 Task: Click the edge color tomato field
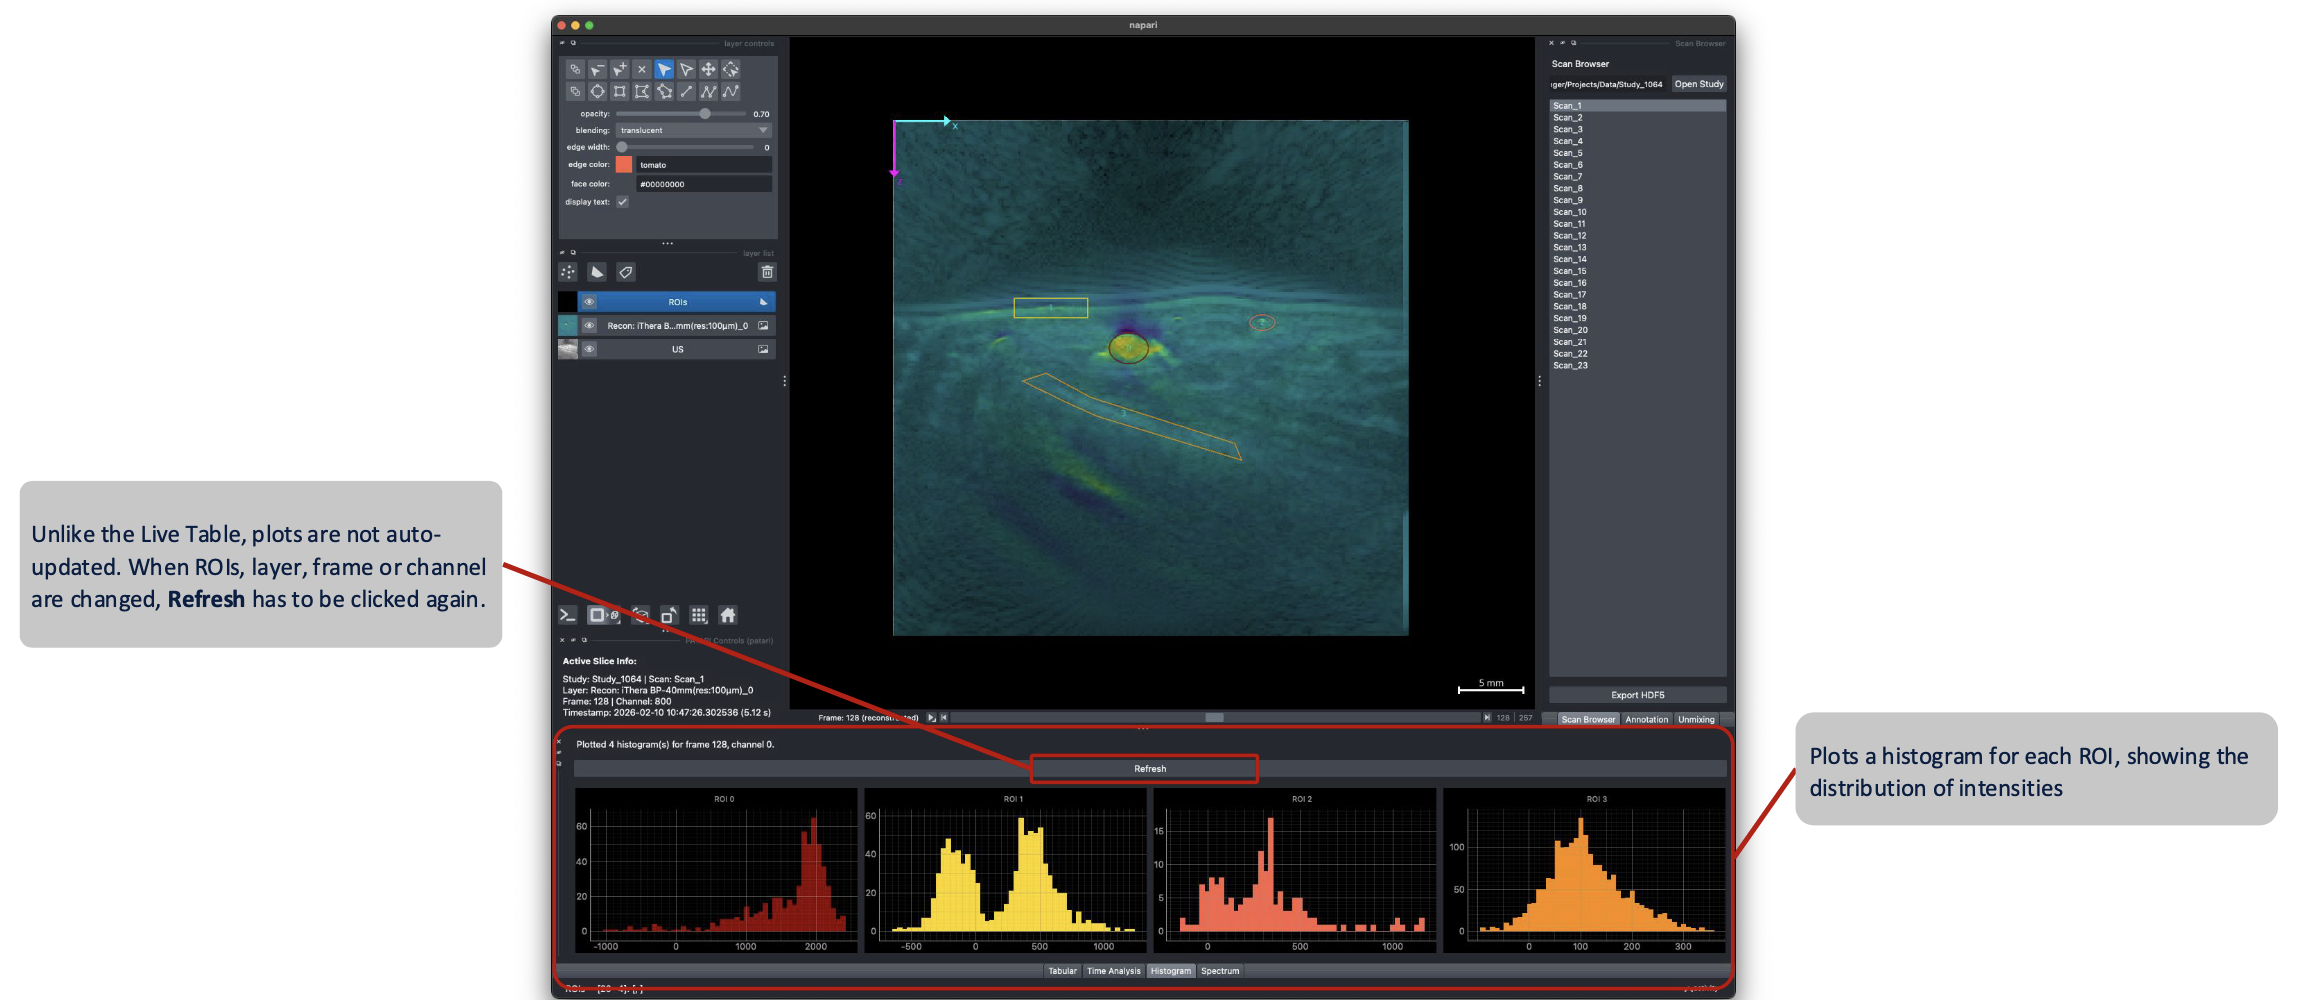[704, 165]
